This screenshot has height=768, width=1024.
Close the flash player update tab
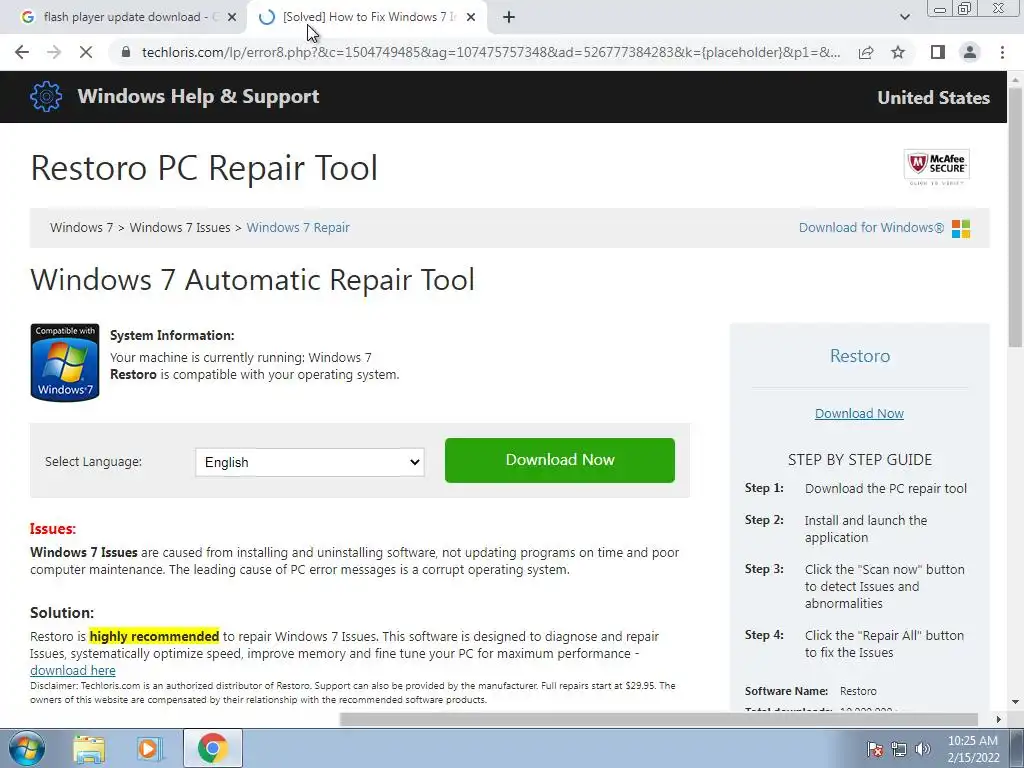232,18
